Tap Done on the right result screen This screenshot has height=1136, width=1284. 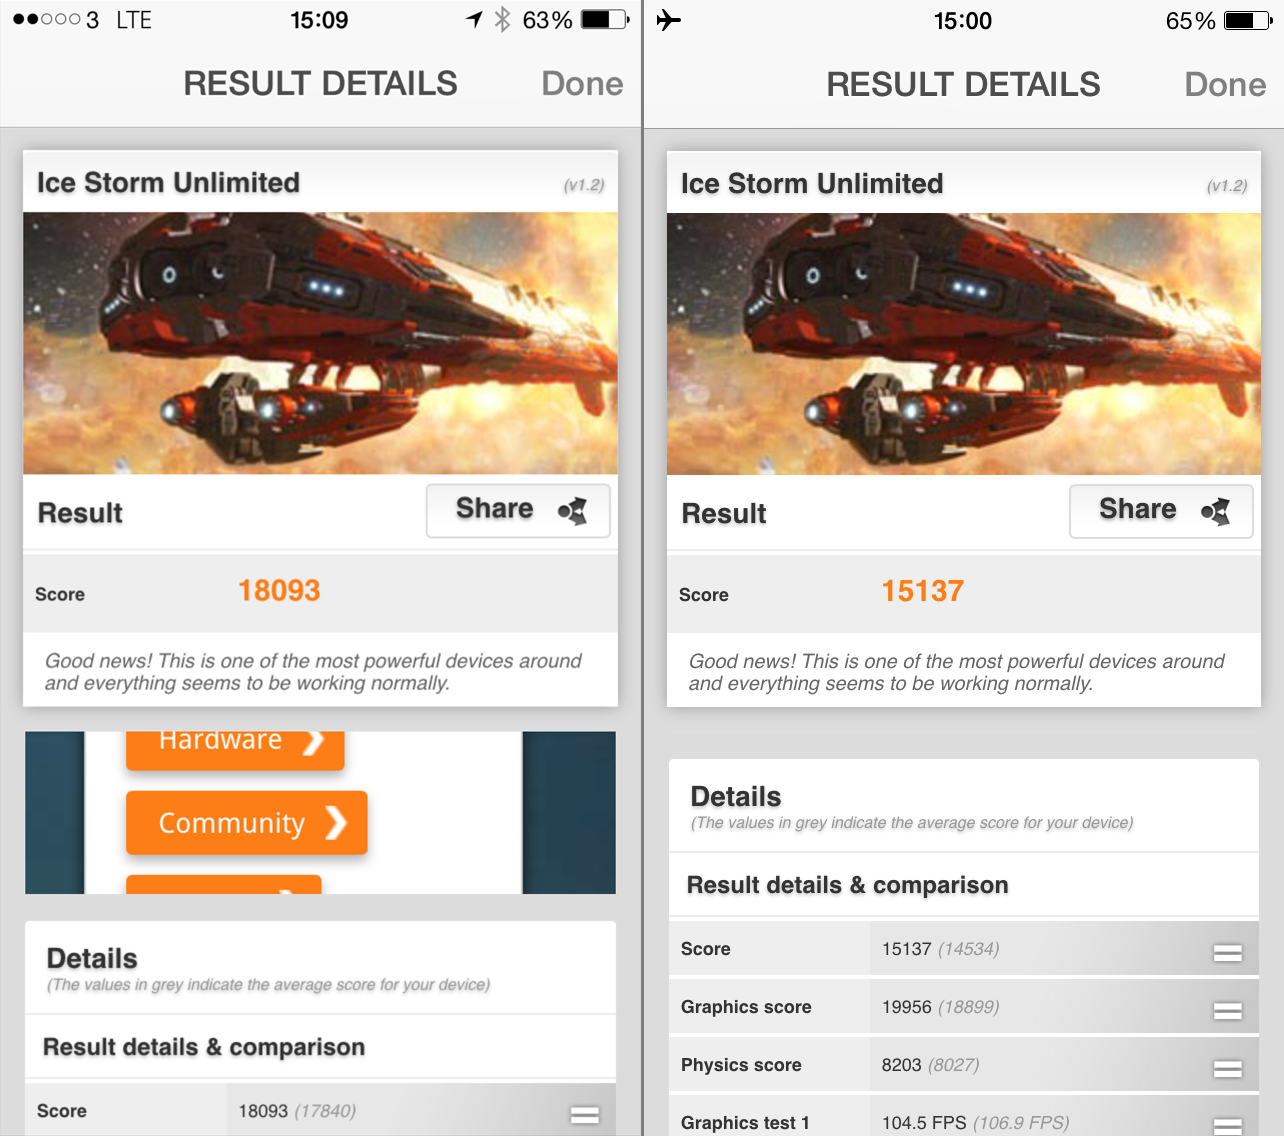tap(1225, 84)
